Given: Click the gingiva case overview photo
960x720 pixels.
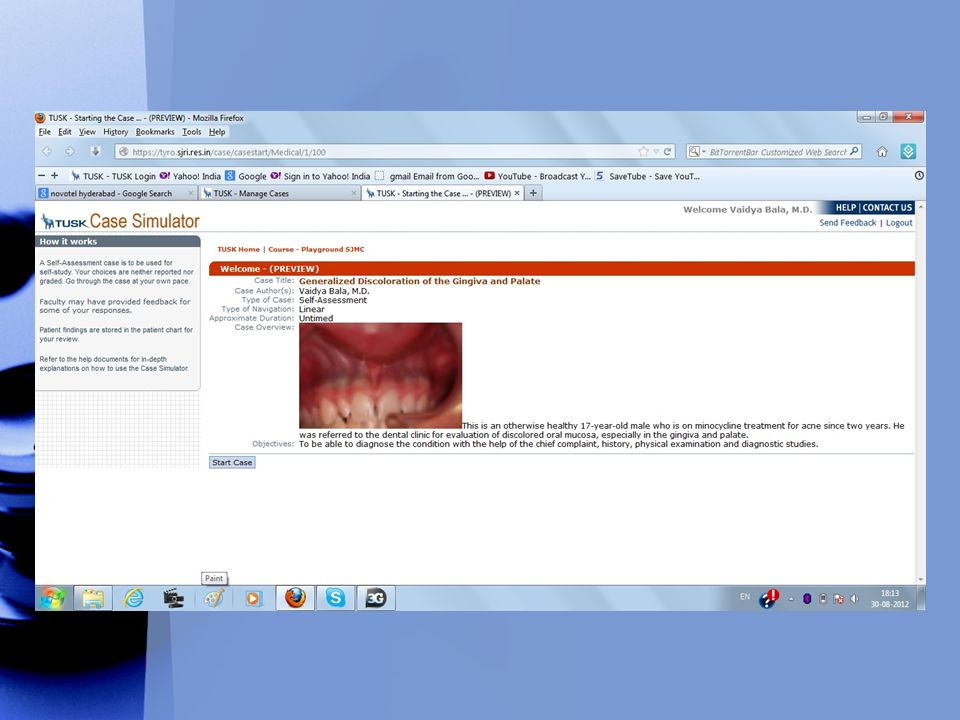Looking at the screenshot, I should (380, 375).
